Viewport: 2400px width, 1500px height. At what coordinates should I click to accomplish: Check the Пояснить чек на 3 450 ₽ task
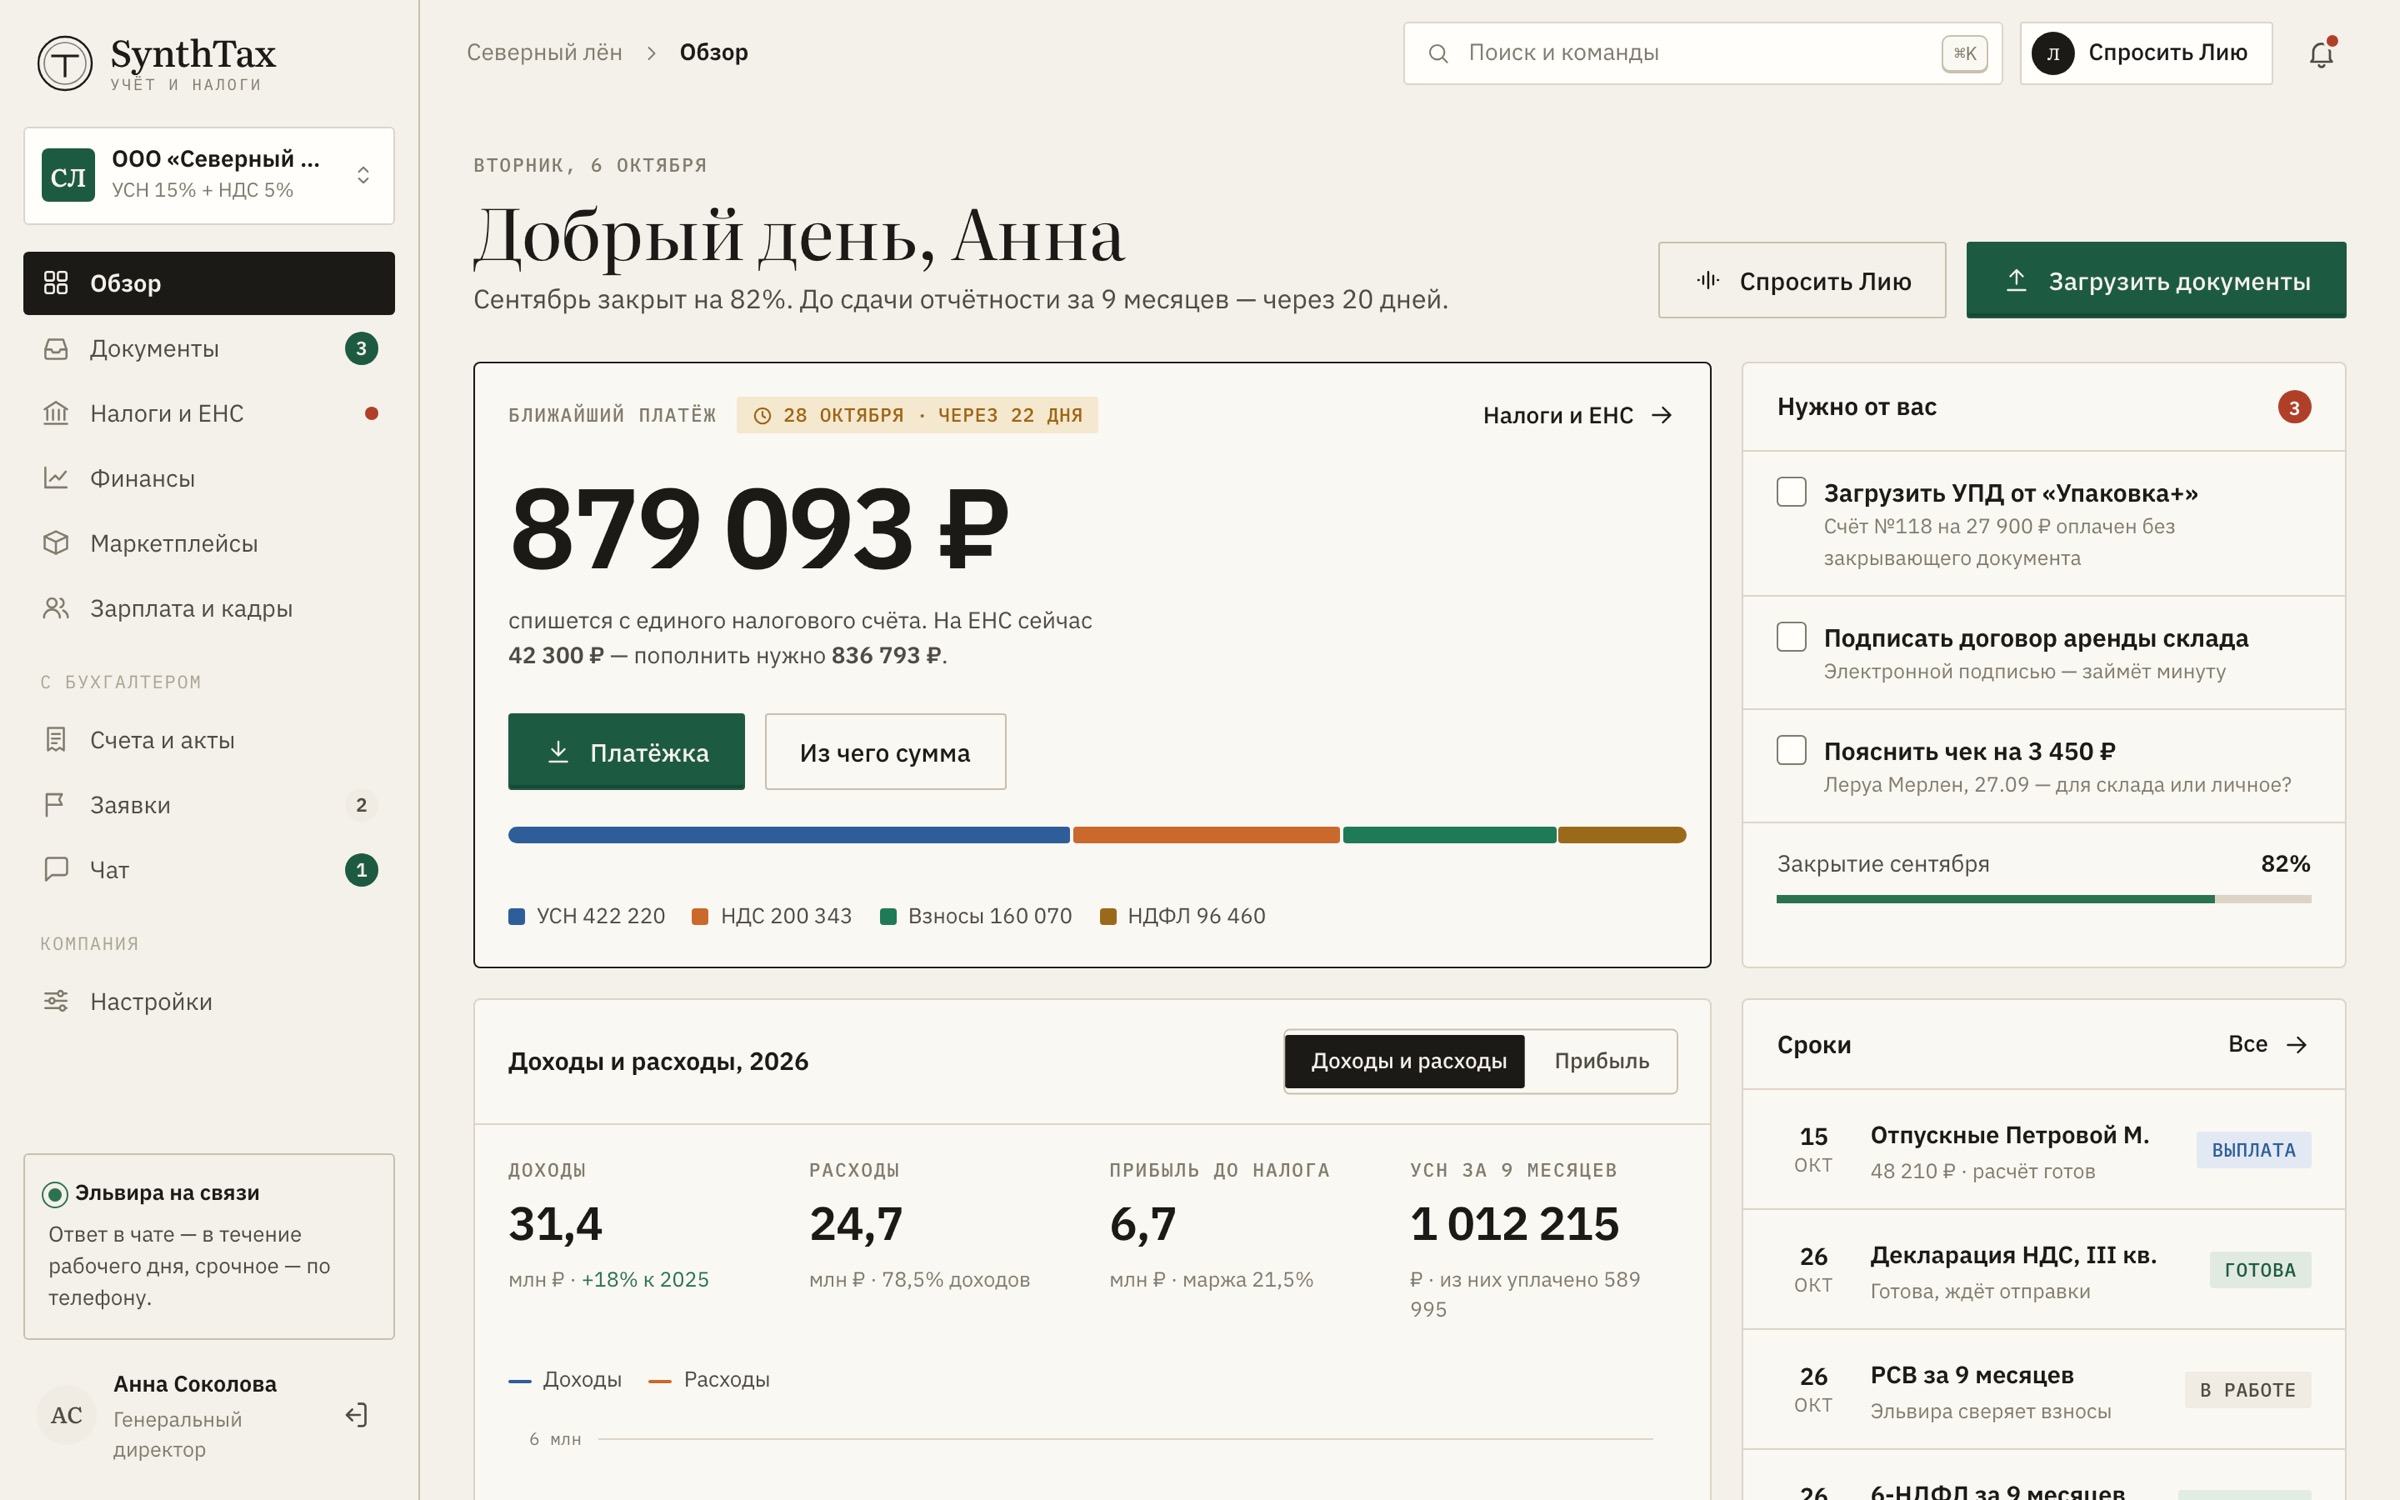click(1791, 750)
